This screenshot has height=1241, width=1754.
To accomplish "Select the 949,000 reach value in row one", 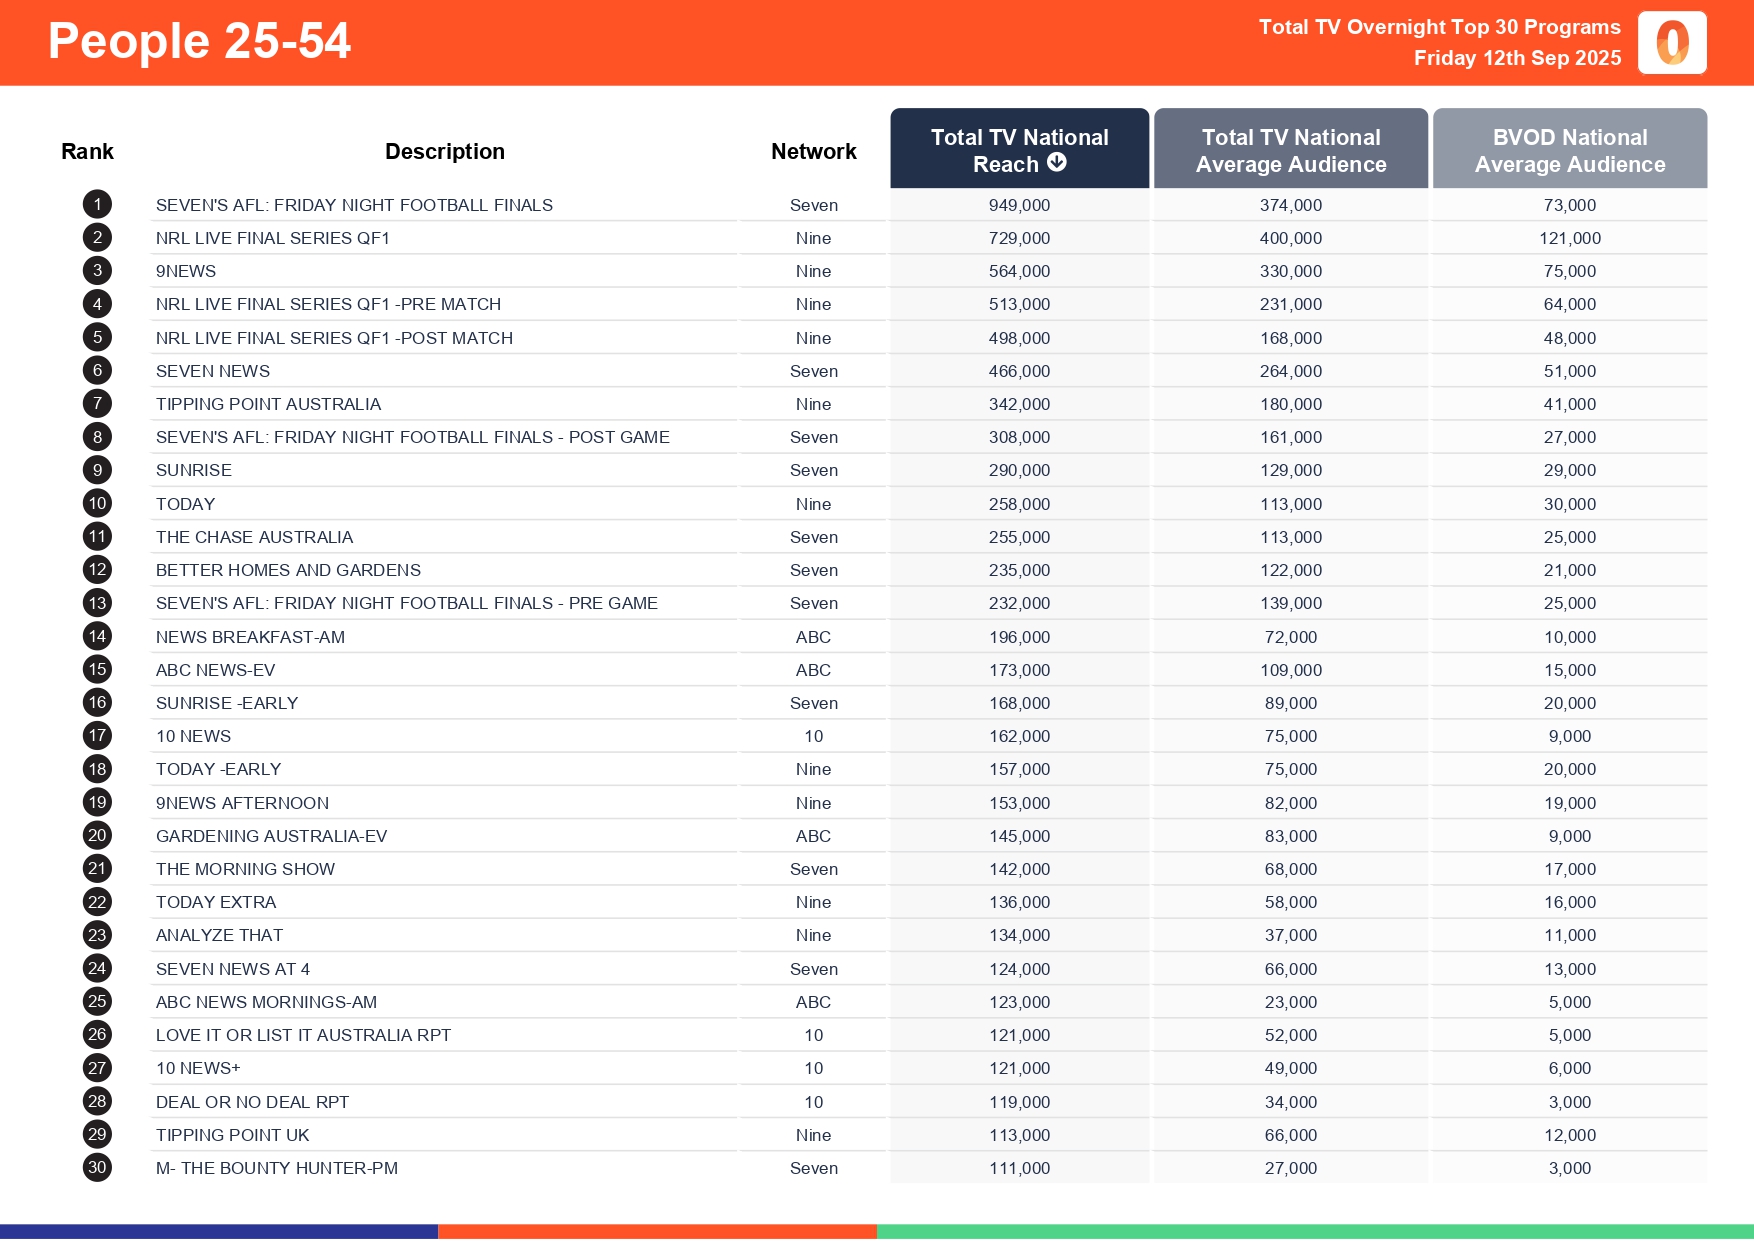I will pyautogui.click(x=1019, y=204).
